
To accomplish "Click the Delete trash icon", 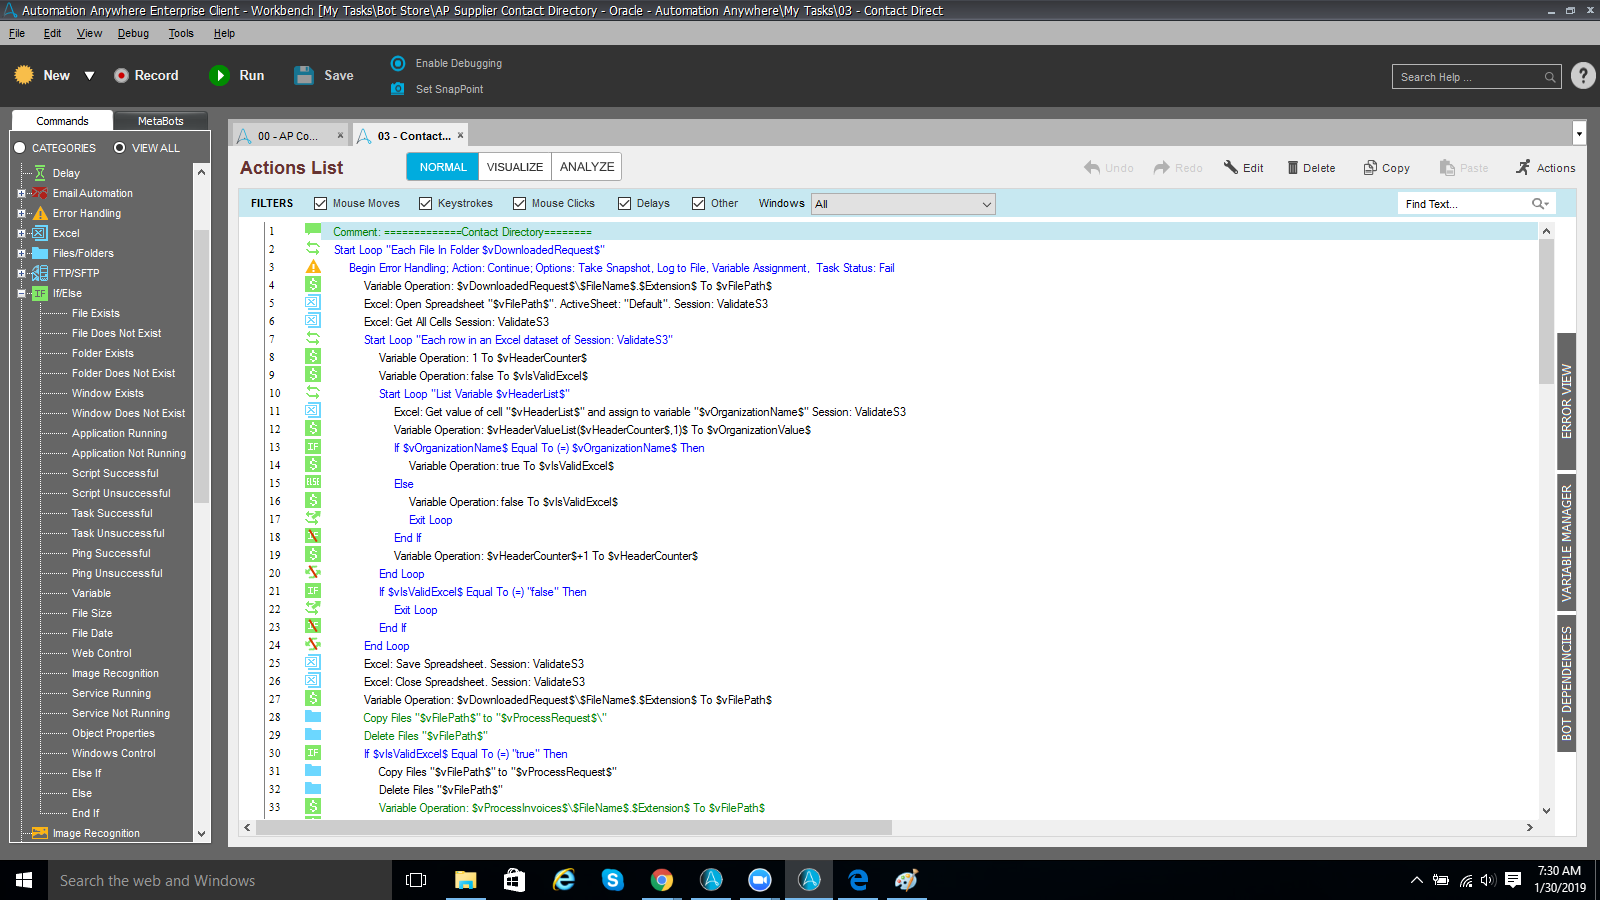I will pyautogui.click(x=1292, y=168).
